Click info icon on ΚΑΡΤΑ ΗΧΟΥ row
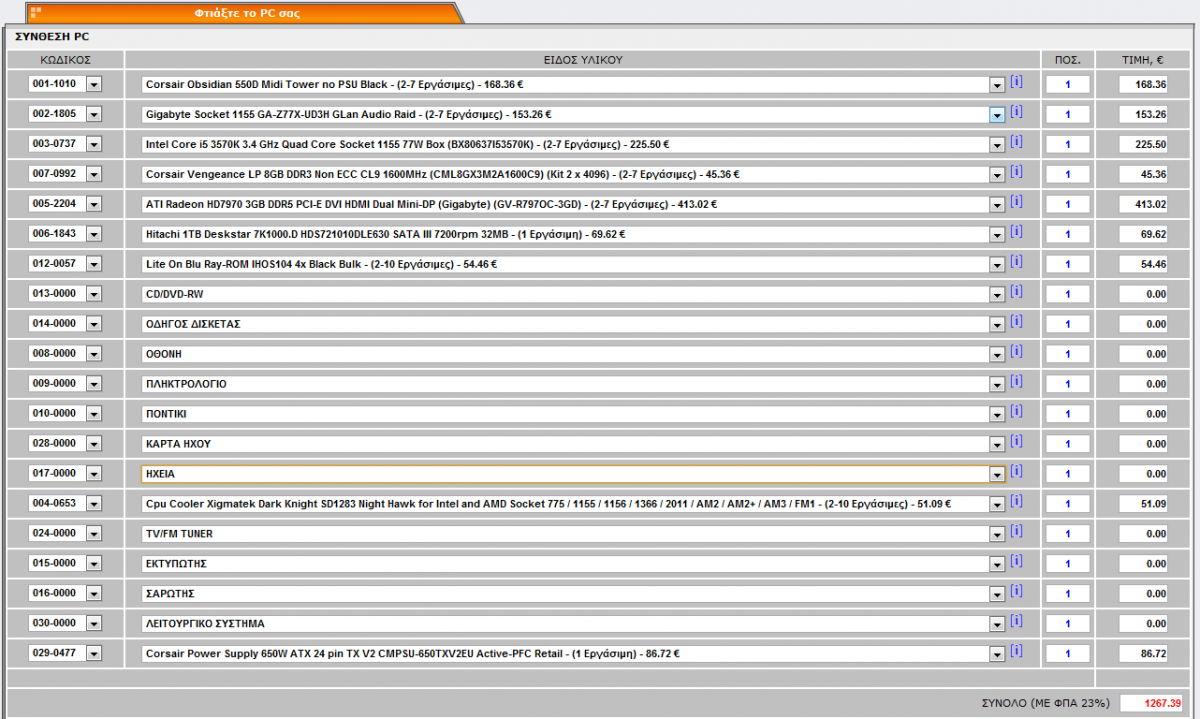Image resolution: width=1200 pixels, height=719 pixels. 1016,442
